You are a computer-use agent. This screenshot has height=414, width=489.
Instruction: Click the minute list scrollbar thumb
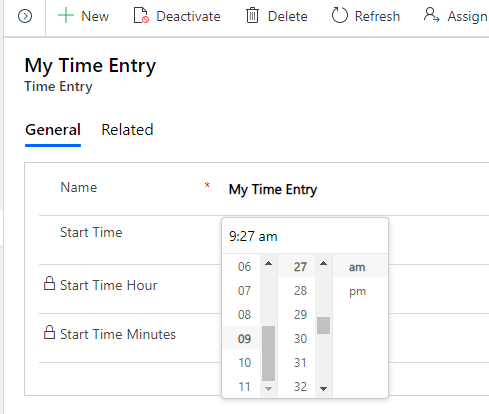pyautogui.click(x=323, y=325)
